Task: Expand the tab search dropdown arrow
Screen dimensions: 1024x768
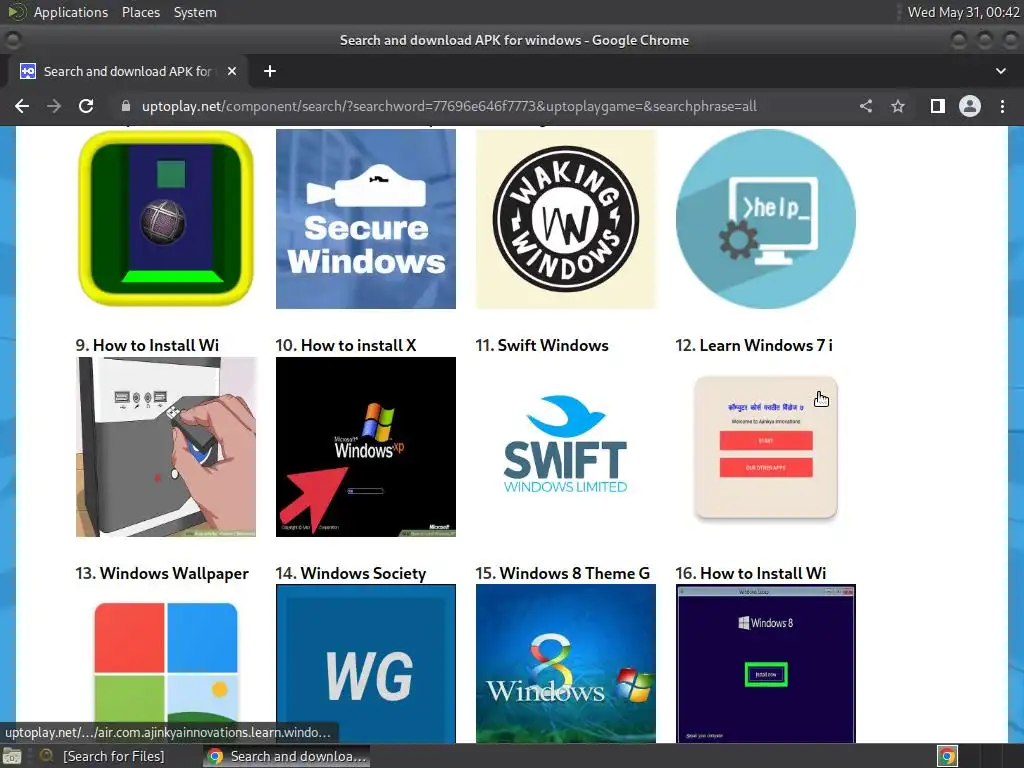Action: [1000, 71]
